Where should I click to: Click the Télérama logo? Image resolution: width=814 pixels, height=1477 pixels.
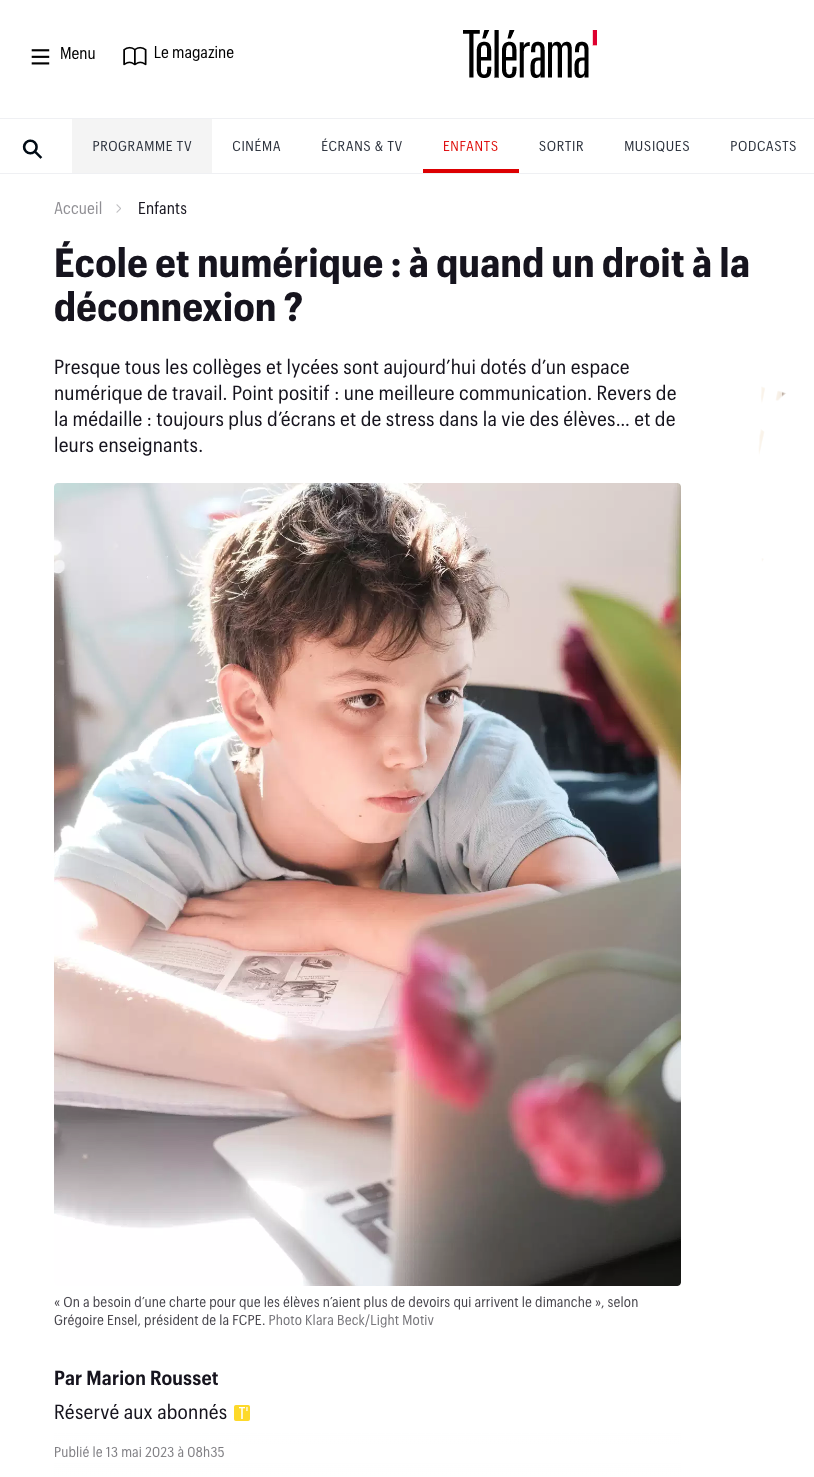coord(530,54)
